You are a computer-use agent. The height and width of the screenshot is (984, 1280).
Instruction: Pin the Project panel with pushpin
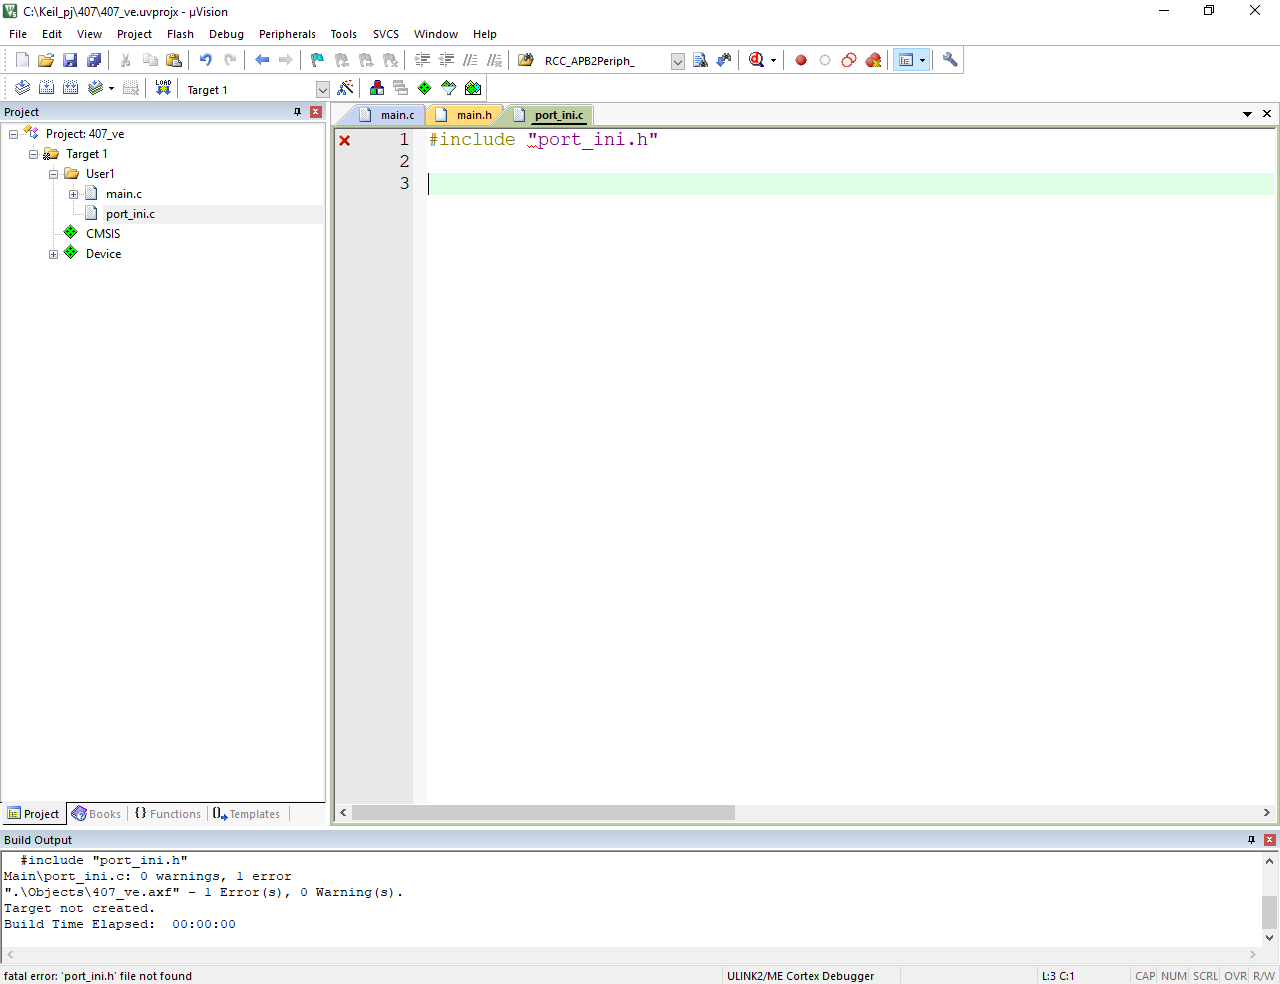coord(297,112)
